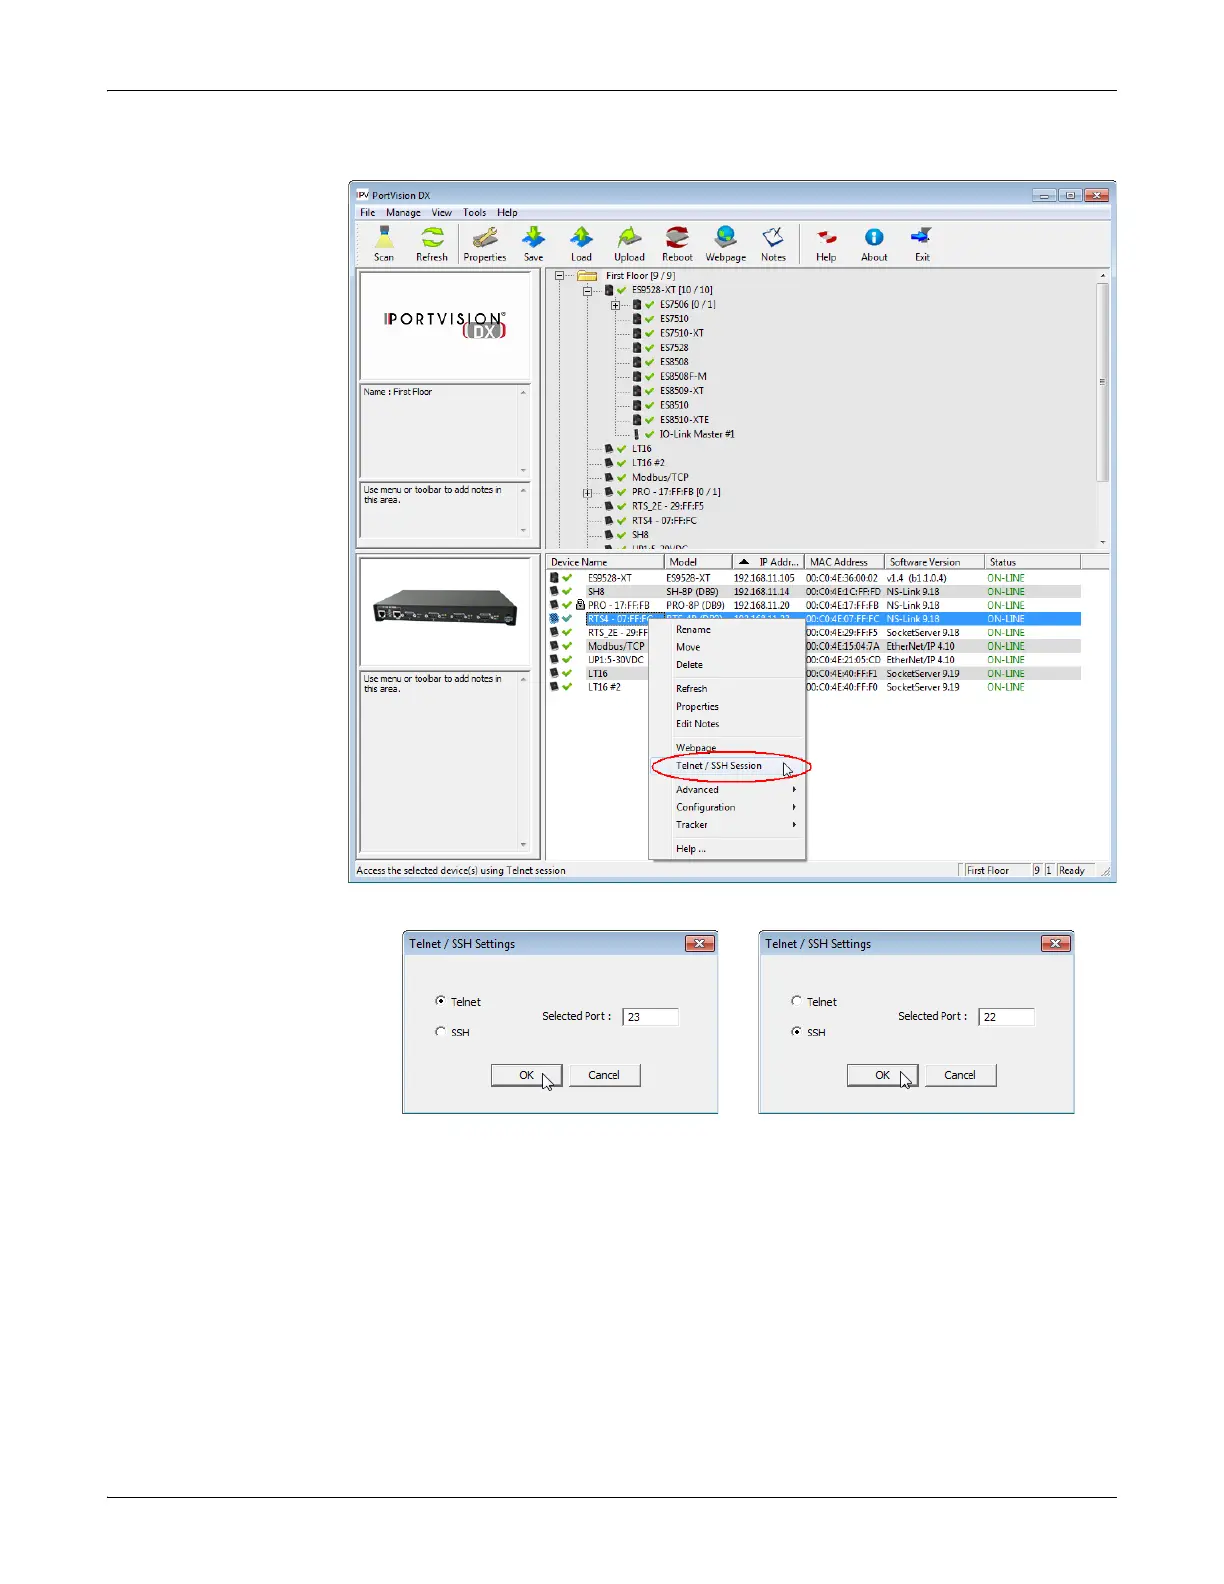1224x1584 pixels.
Task: Sort by Software Version column header
Action: click(x=934, y=562)
